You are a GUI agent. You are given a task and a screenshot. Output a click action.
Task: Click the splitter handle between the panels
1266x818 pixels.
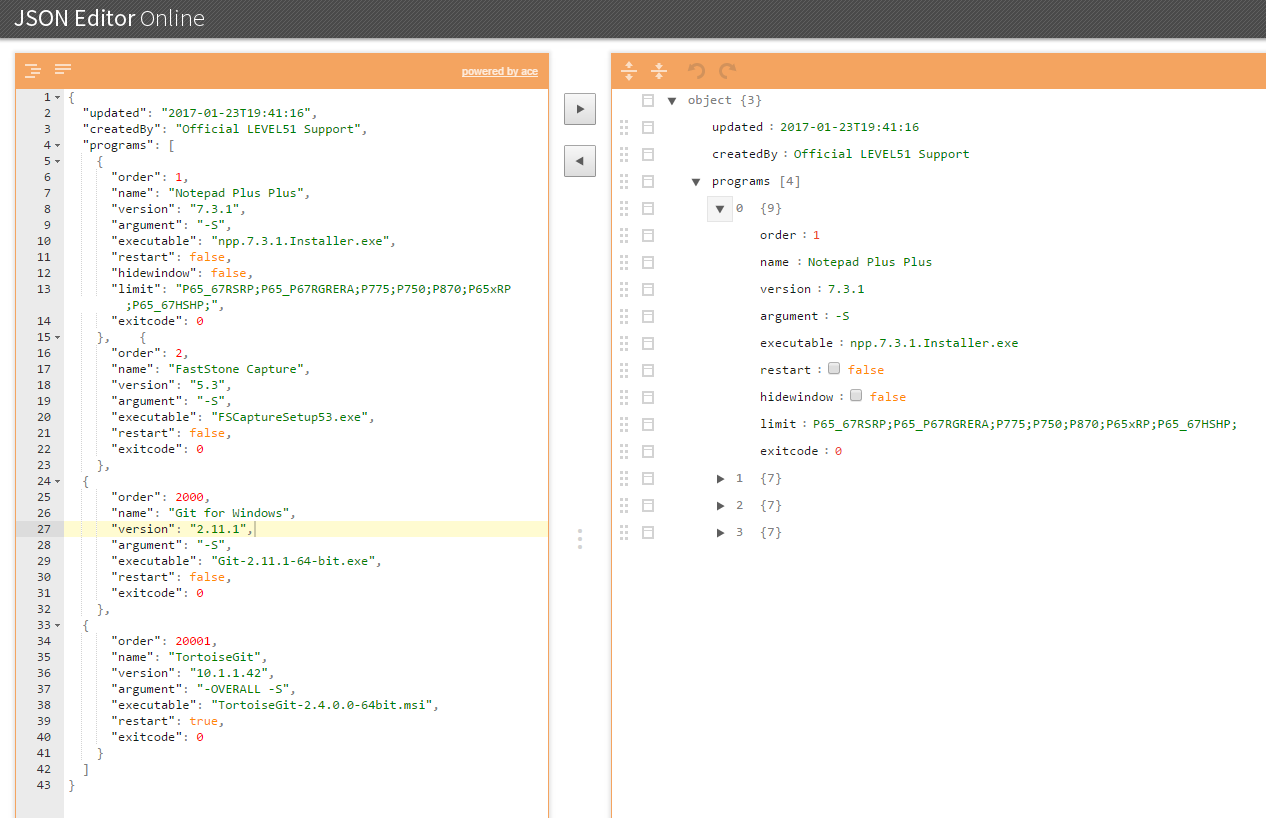[x=580, y=539]
